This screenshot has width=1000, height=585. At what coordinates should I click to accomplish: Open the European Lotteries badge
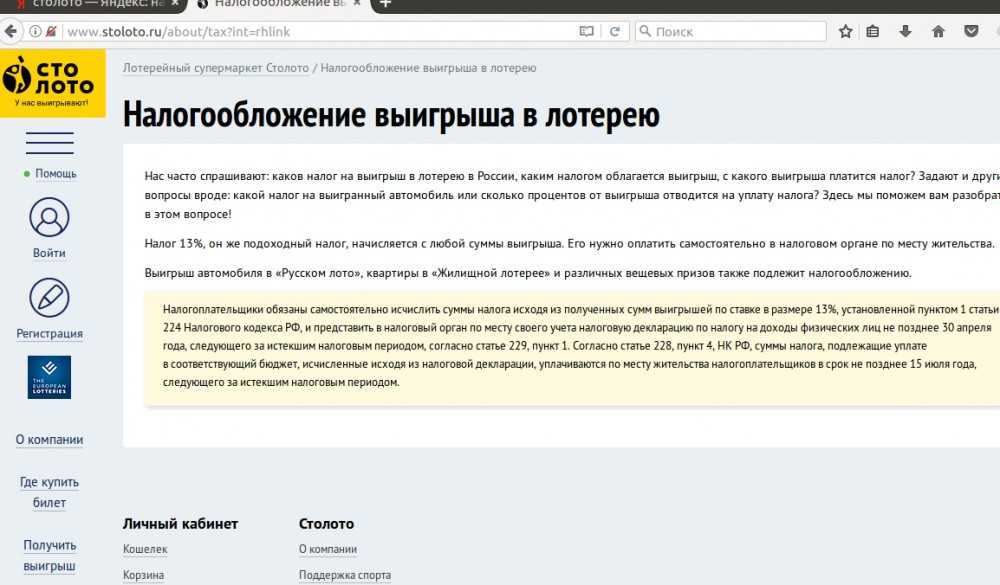[x=49, y=378]
